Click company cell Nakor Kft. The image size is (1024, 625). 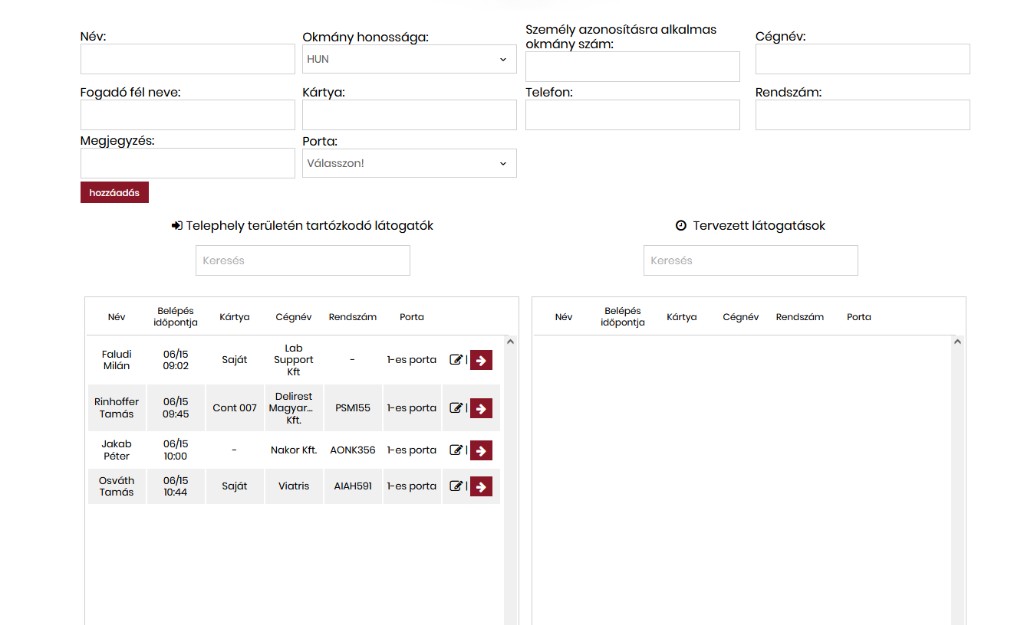click(x=293, y=450)
